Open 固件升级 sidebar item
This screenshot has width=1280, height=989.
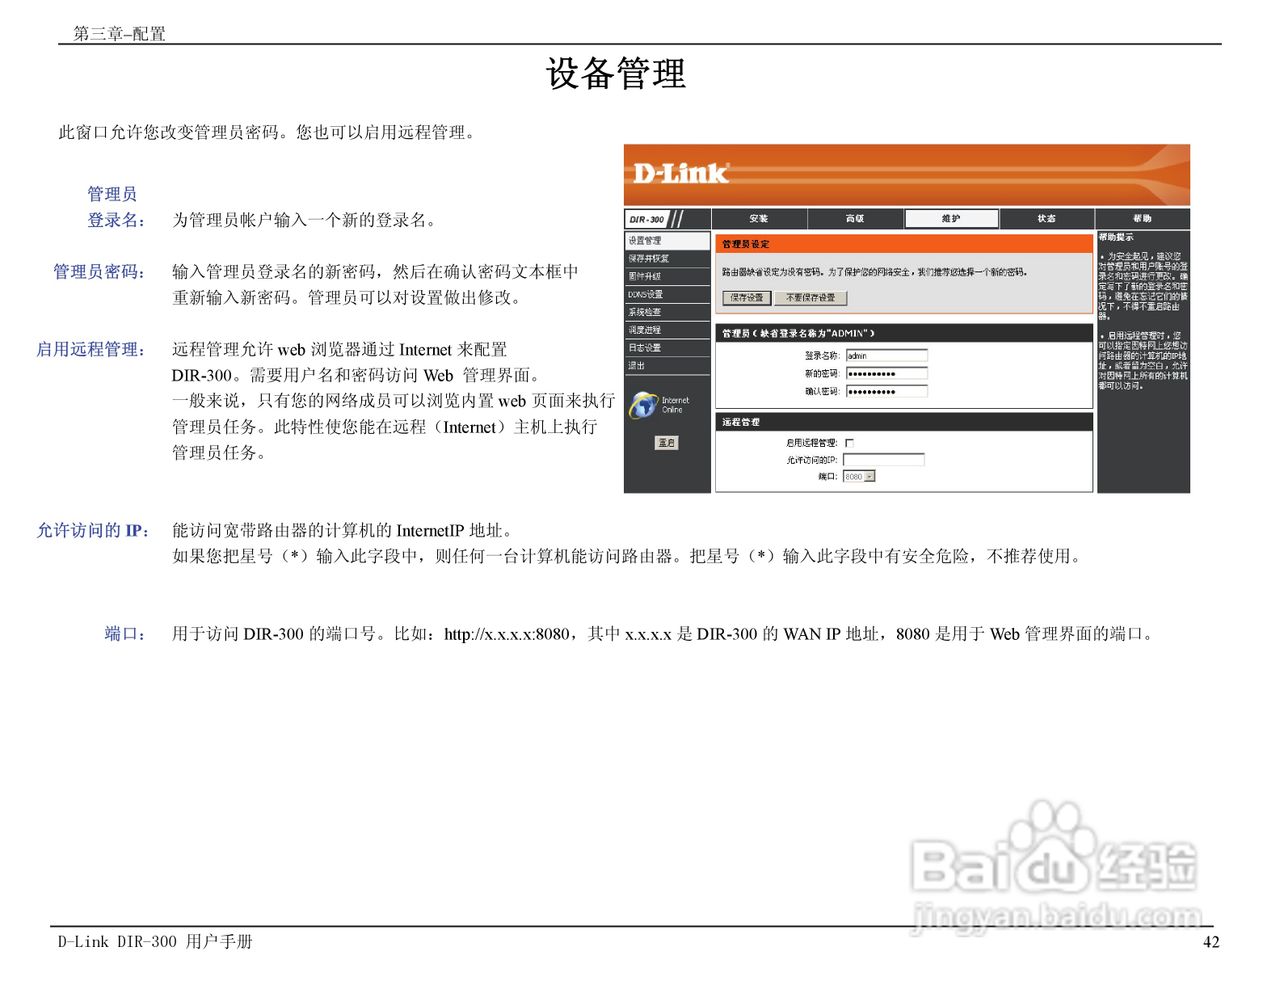pyautogui.click(x=667, y=276)
